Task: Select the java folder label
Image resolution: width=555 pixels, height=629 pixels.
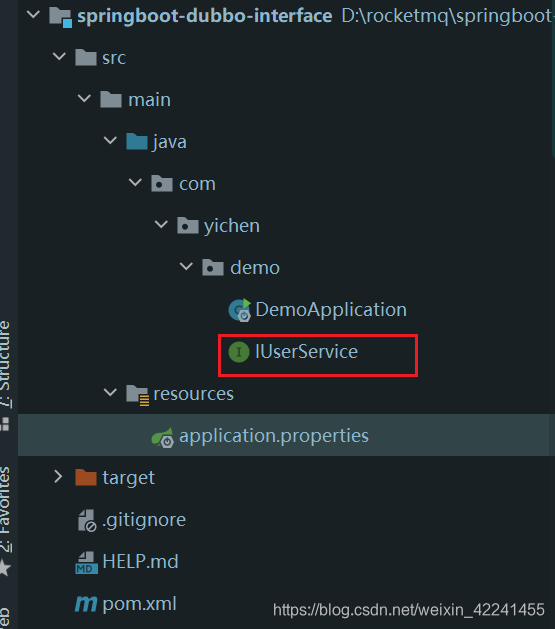Action: coord(169,142)
